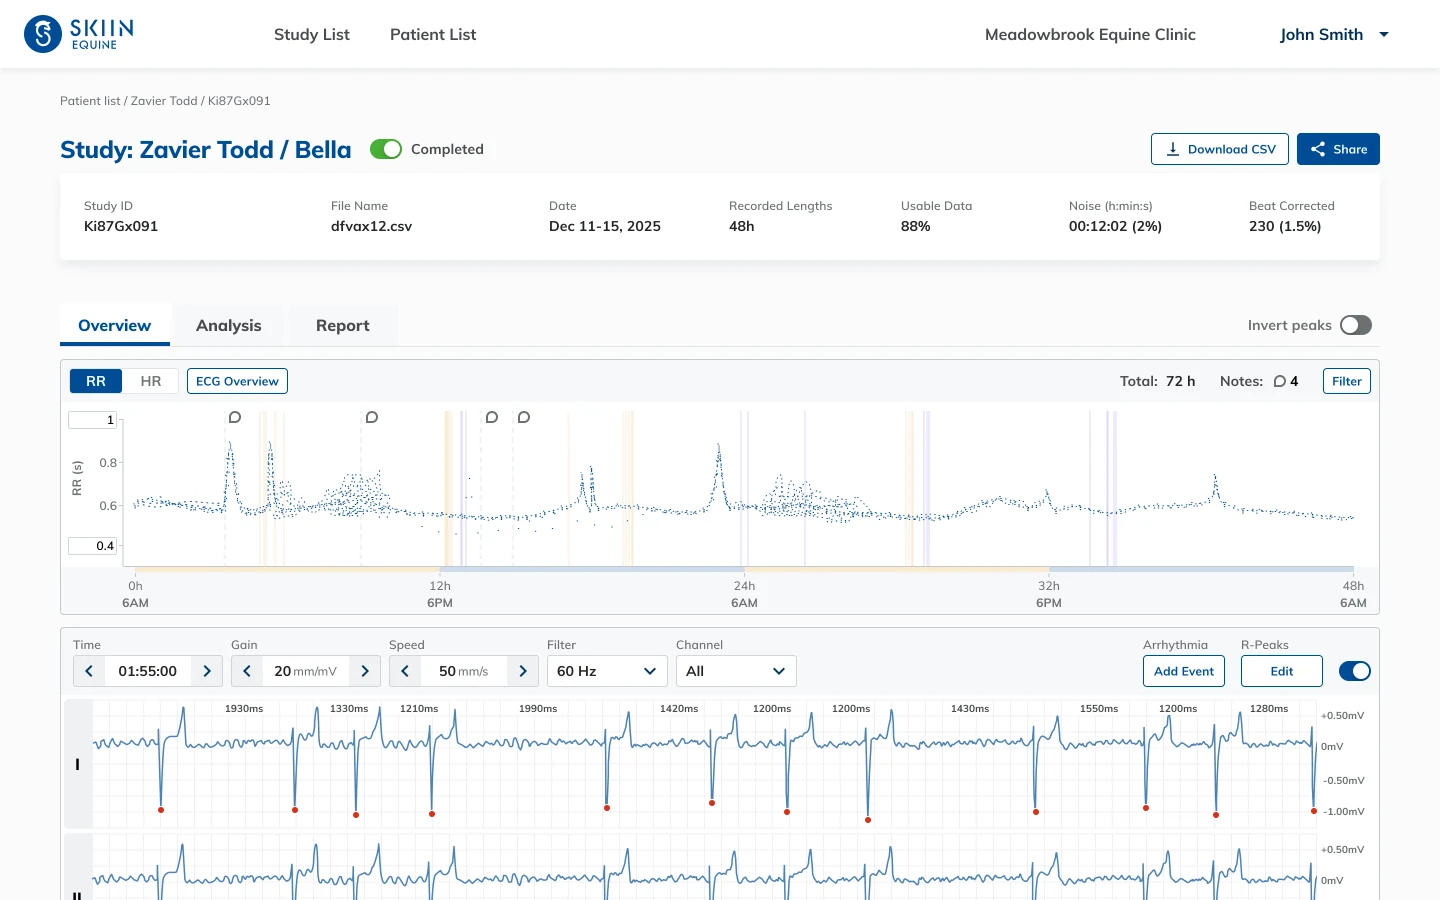
Task: Open the rightmost note marker on RR chart
Action: [524, 417]
